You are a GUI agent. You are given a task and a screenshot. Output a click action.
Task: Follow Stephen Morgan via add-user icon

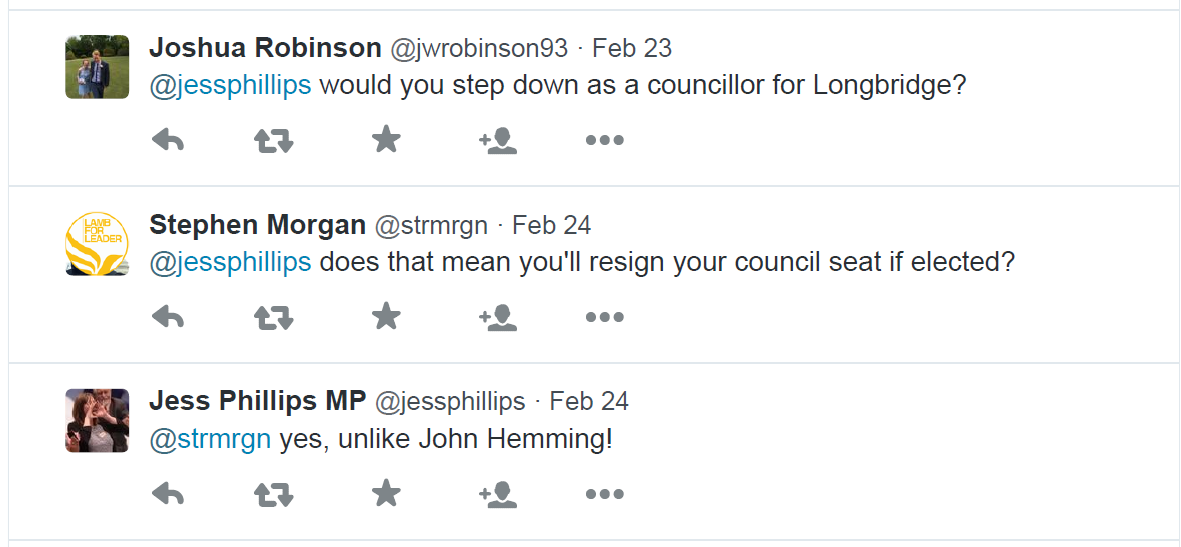point(498,318)
